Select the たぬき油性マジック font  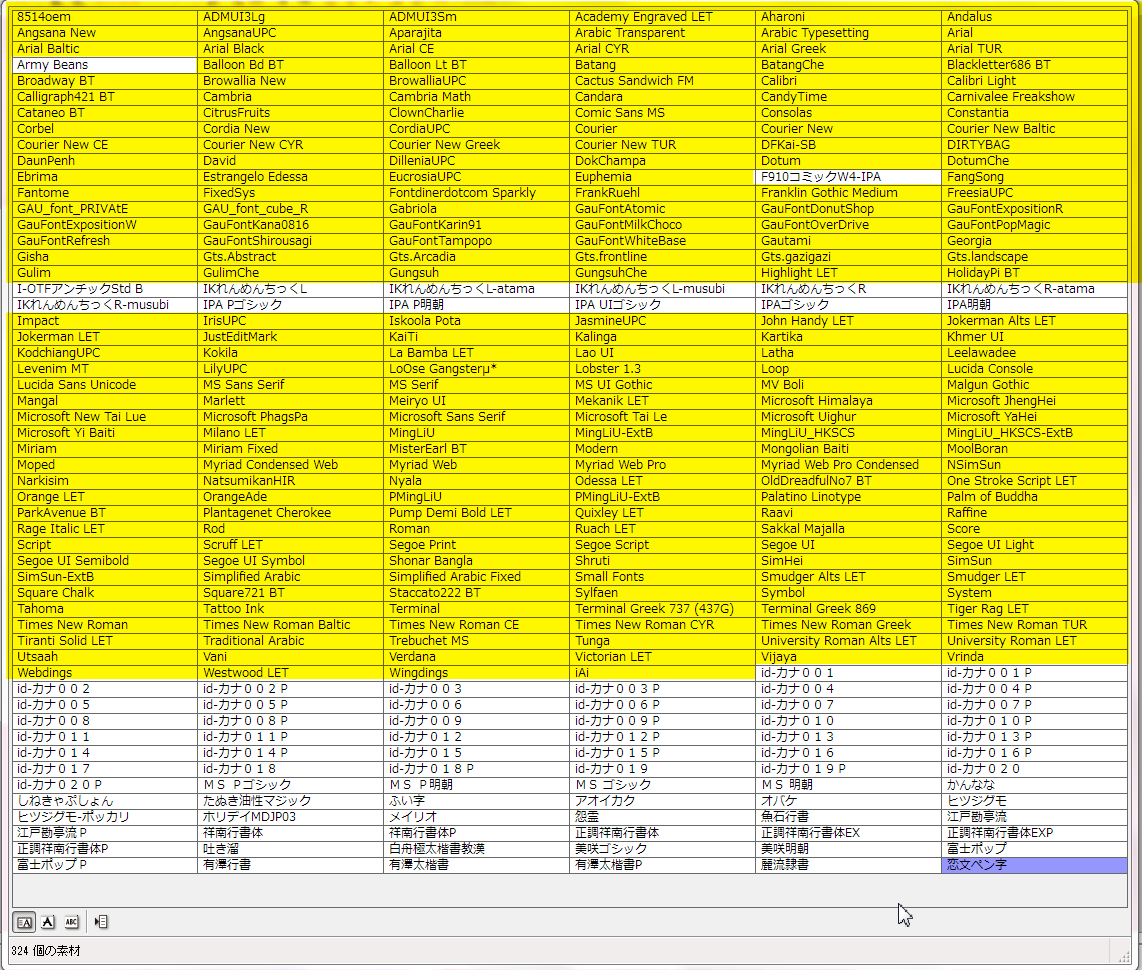click(291, 802)
